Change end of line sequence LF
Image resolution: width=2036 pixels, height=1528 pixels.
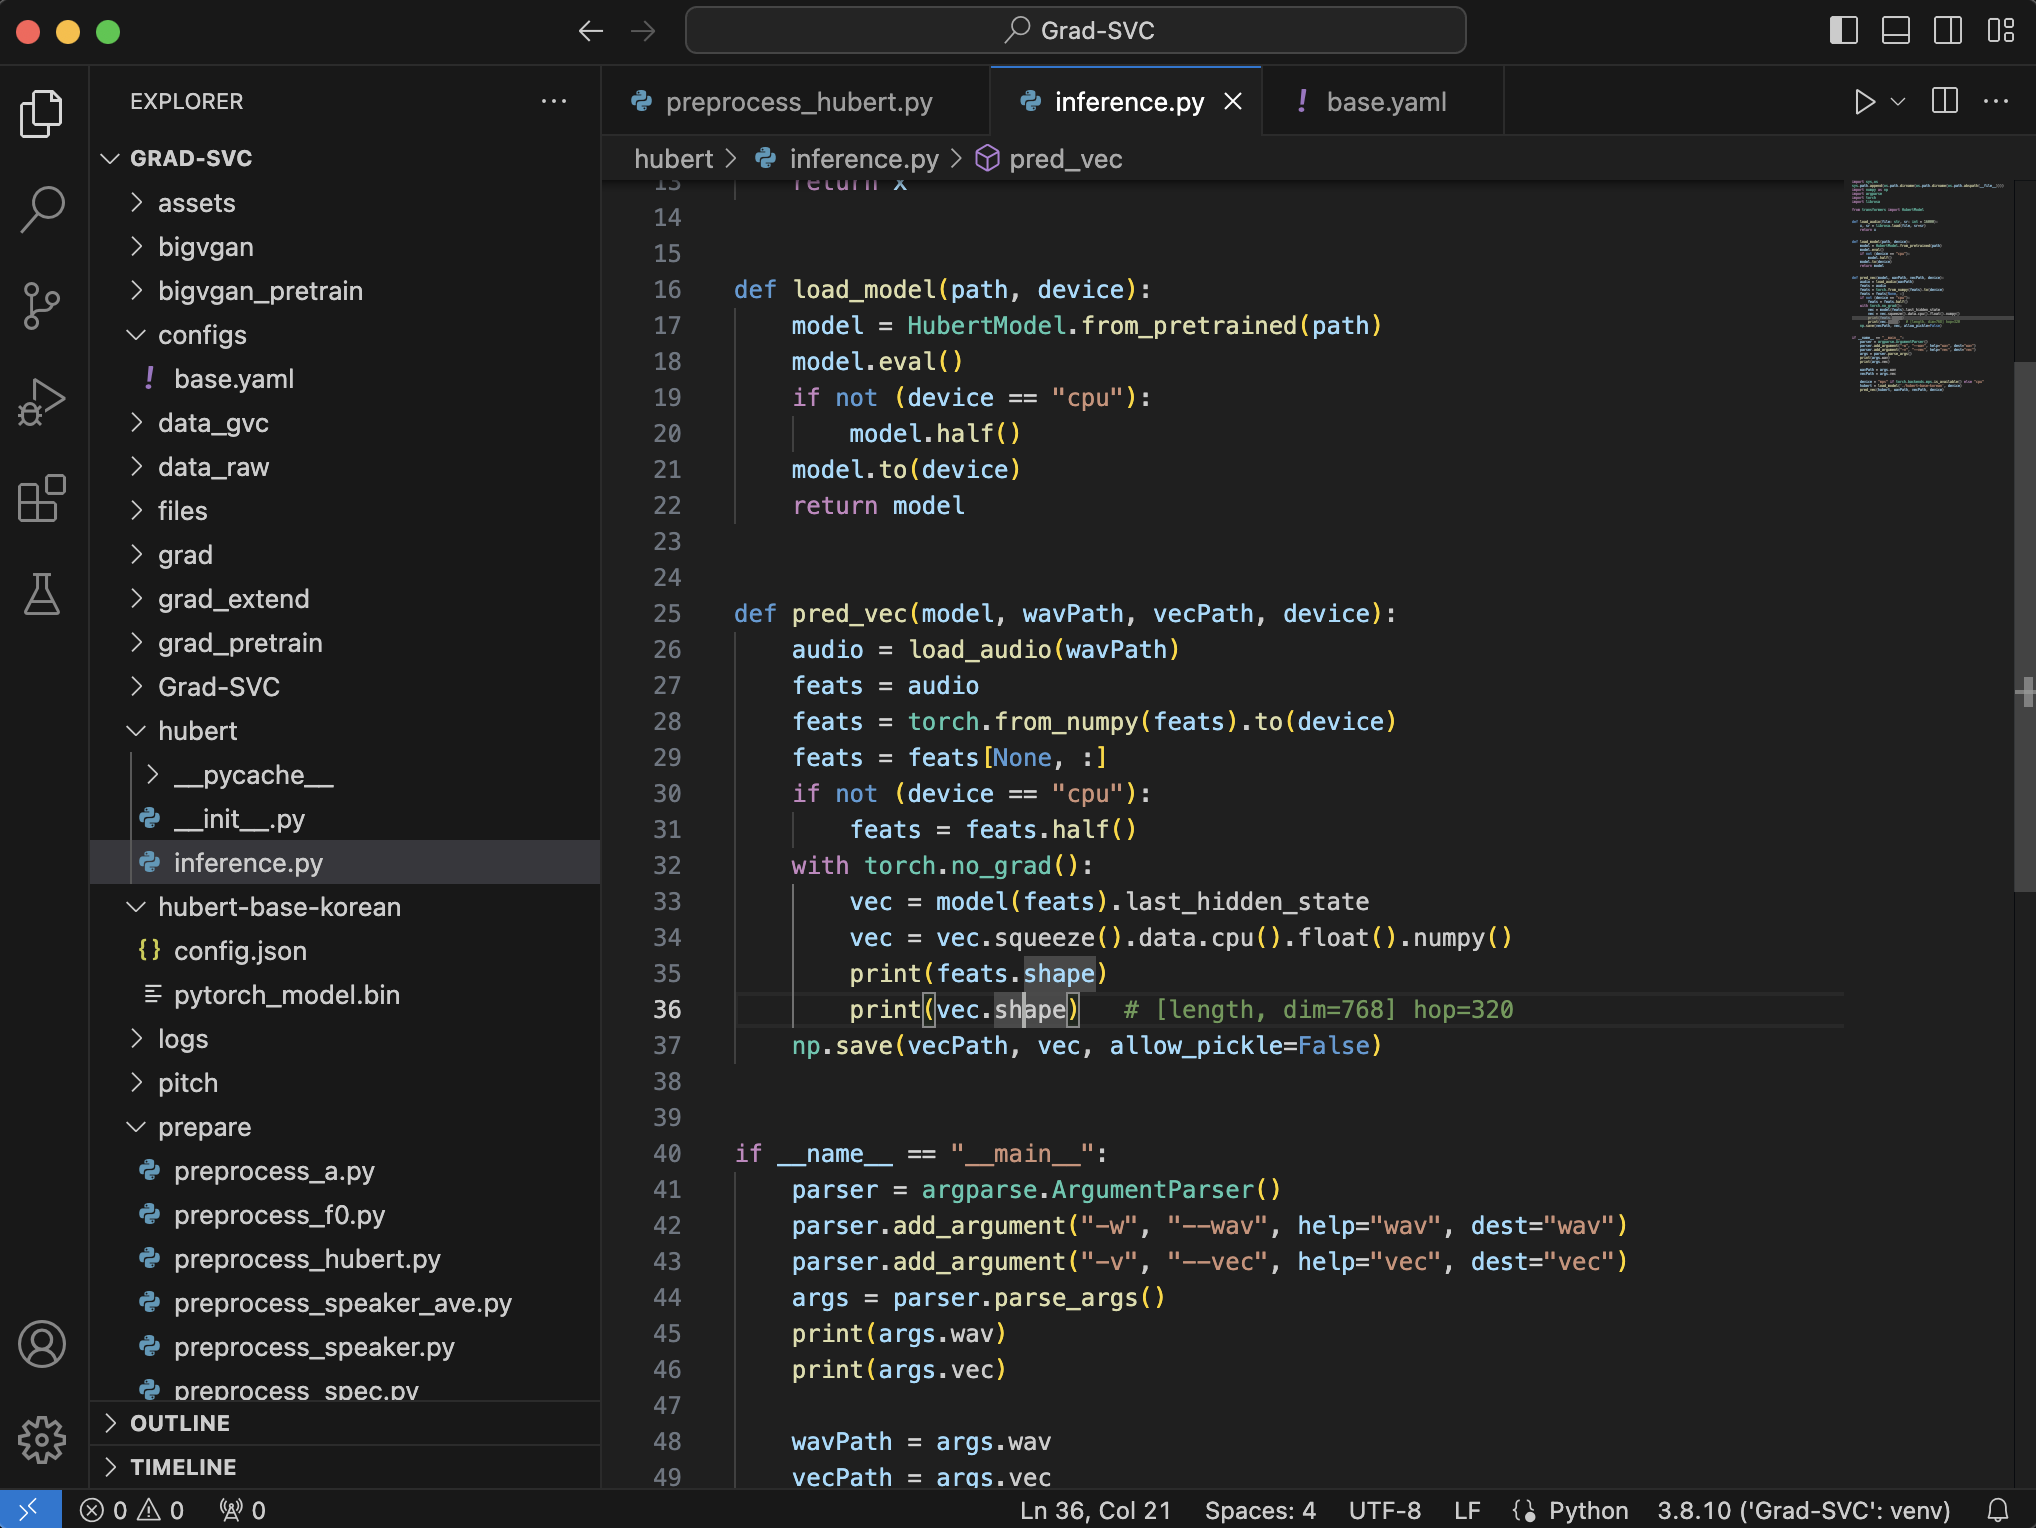[x=1467, y=1510]
